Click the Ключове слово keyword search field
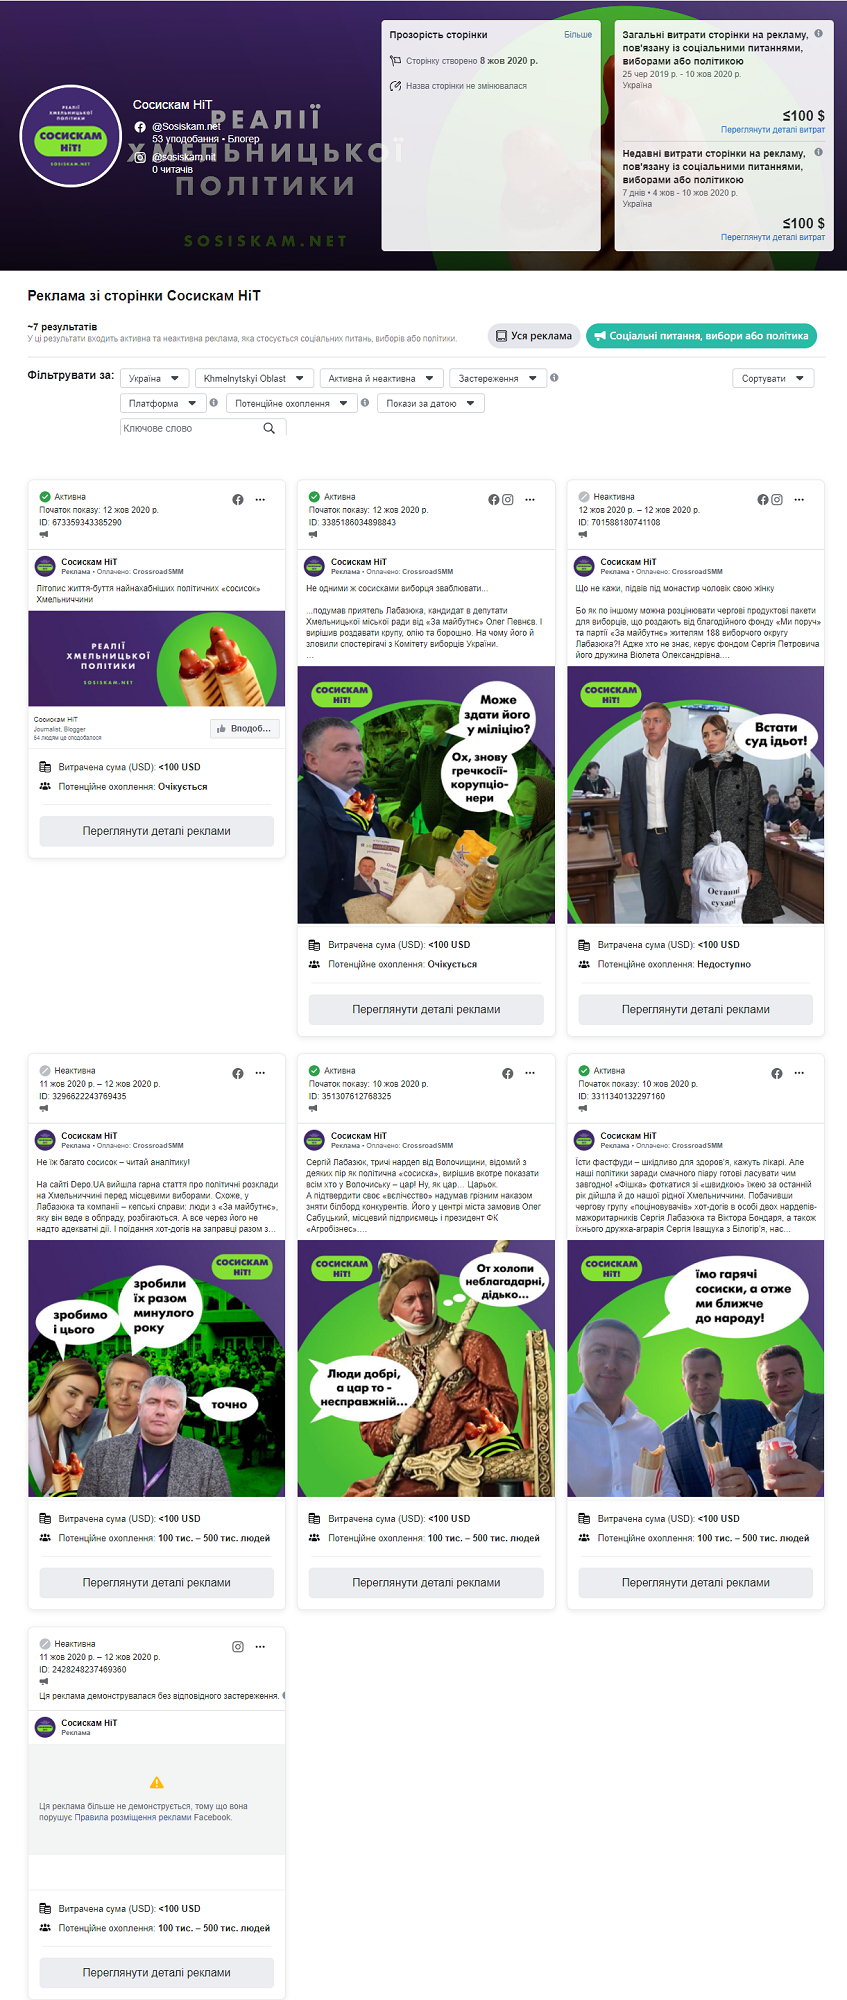Image resolution: width=847 pixels, height=2000 pixels. (190, 428)
